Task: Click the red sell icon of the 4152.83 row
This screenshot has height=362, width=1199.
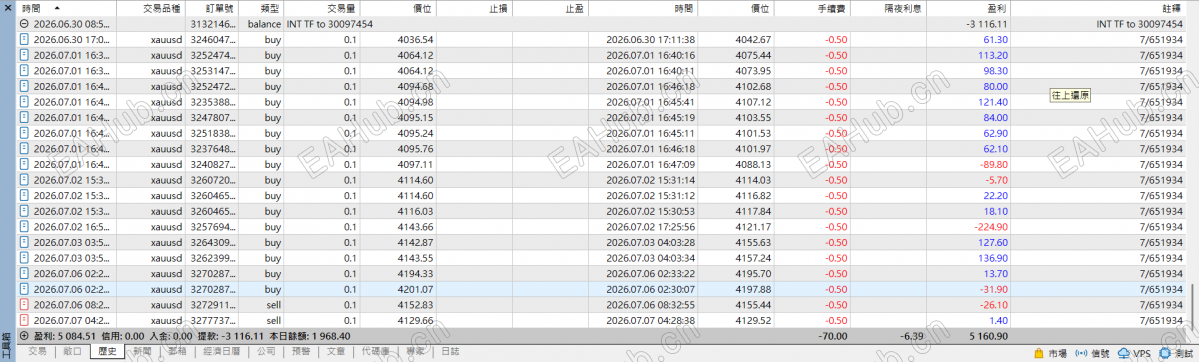Action: point(24,304)
